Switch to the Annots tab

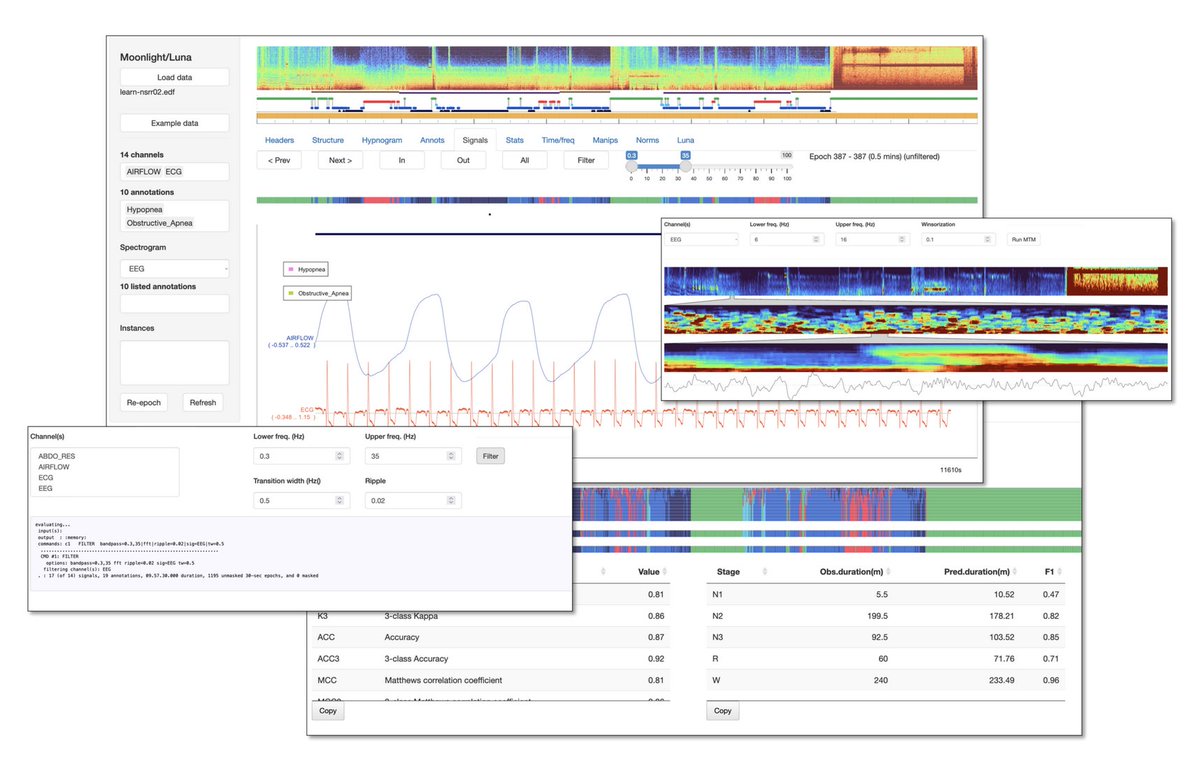tap(432, 140)
